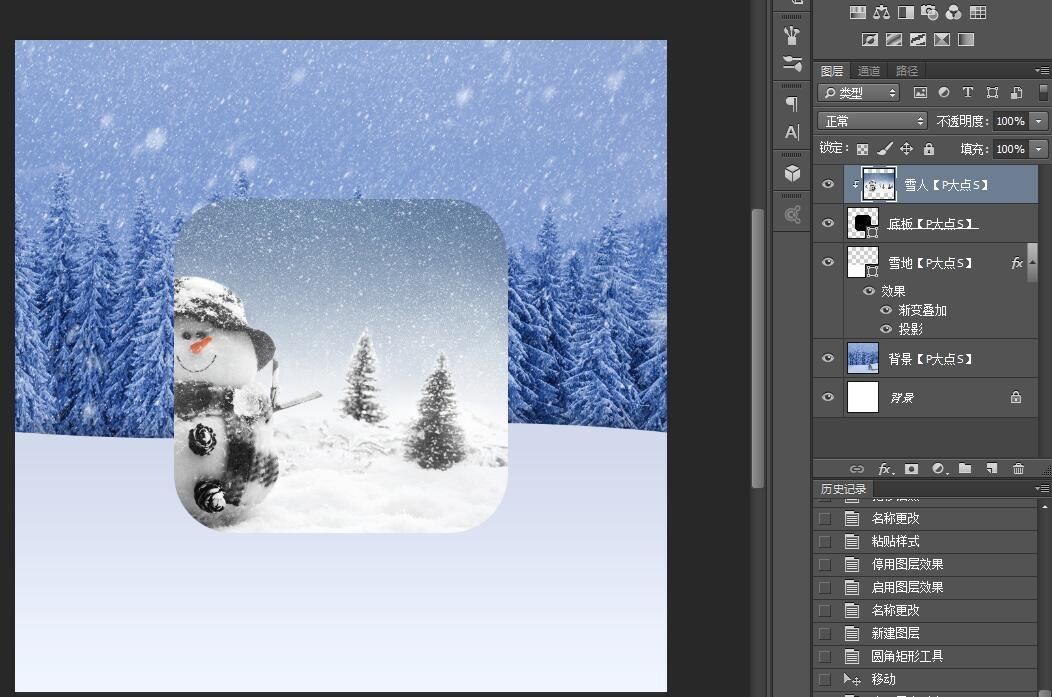Select the 粘贴样式 history state

click(x=895, y=541)
